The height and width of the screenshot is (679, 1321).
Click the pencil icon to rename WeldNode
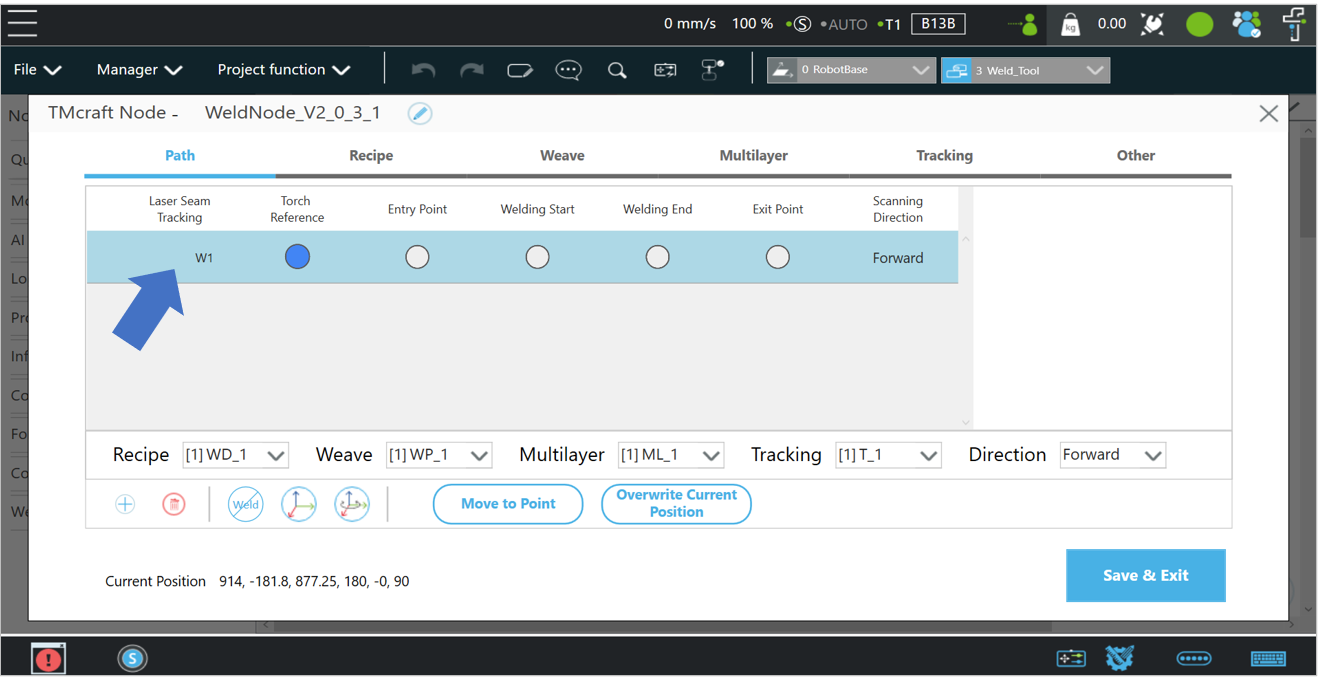420,113
